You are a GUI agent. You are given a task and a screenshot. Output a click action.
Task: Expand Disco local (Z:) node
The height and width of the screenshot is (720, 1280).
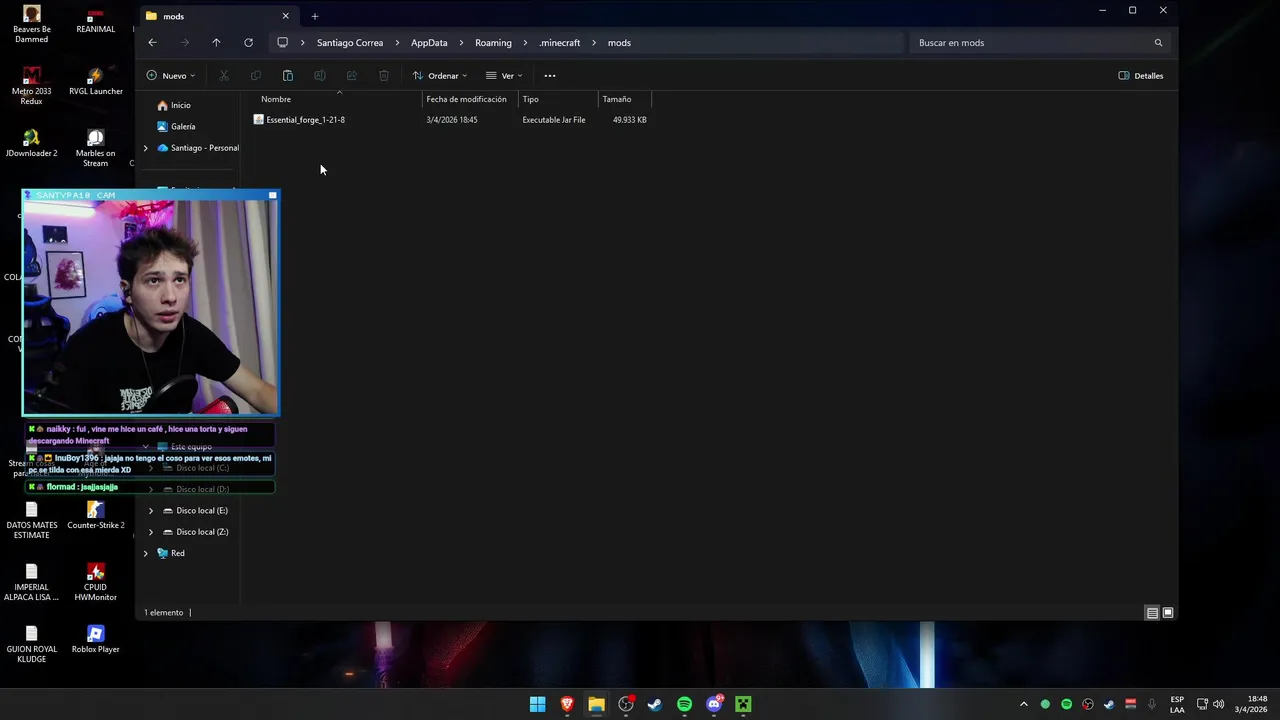click(x=151, y=532)
